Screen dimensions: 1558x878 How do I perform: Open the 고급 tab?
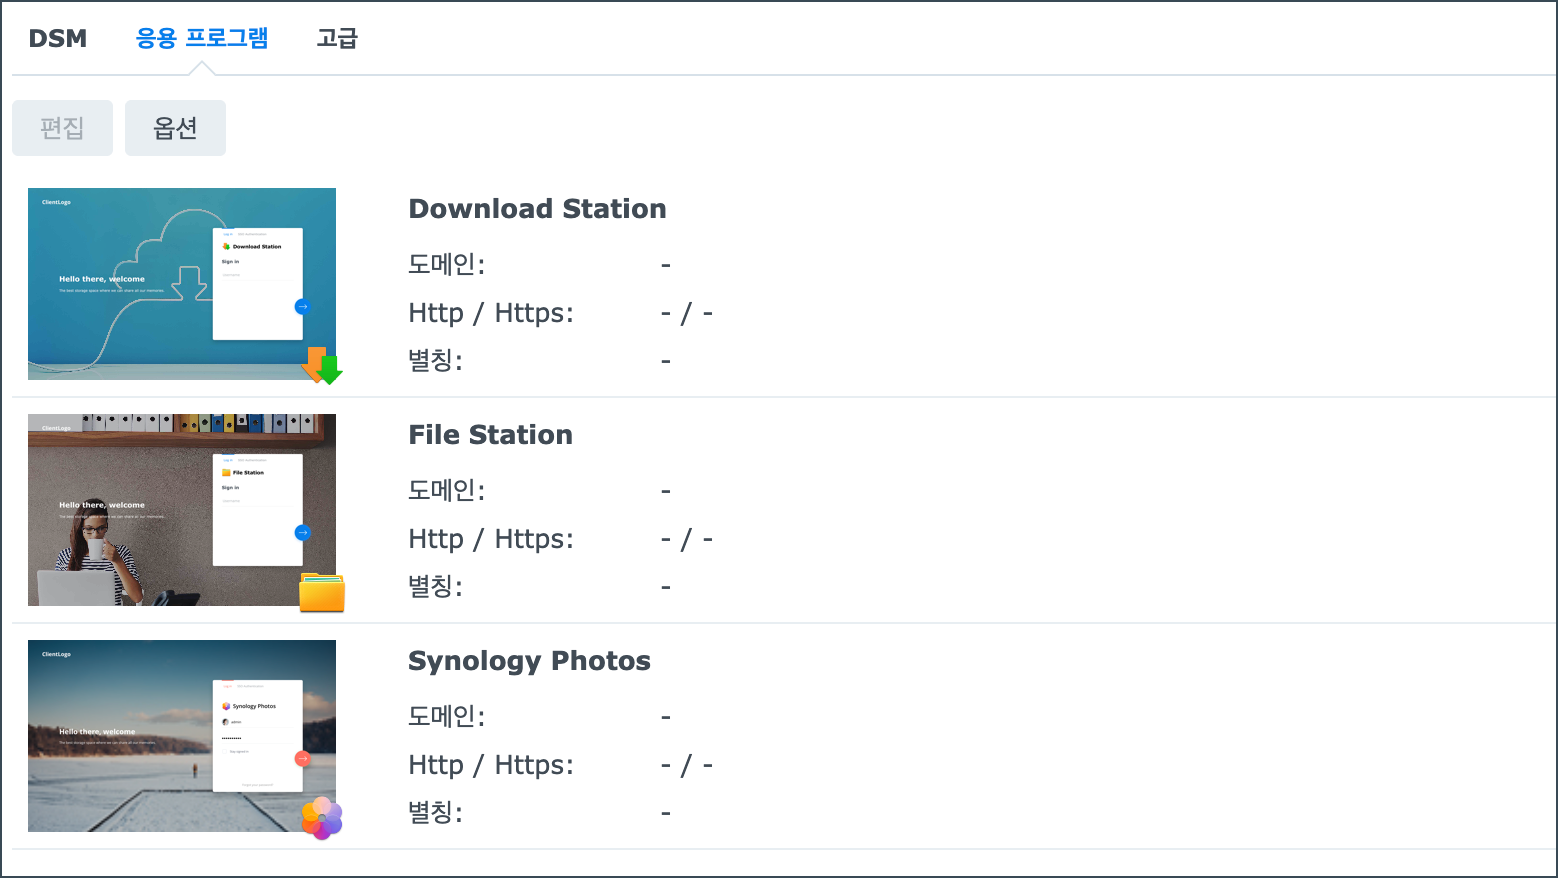point(337,38)
